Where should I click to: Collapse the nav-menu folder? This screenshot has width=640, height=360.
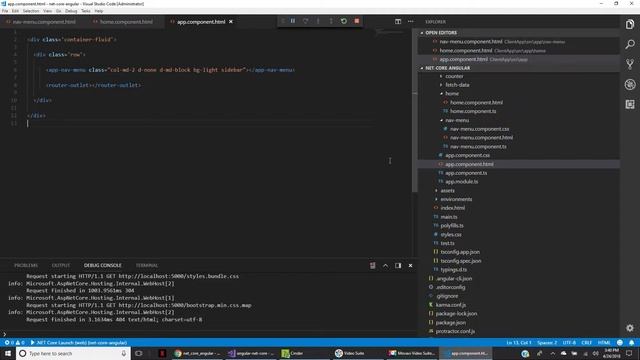point(457,120)
